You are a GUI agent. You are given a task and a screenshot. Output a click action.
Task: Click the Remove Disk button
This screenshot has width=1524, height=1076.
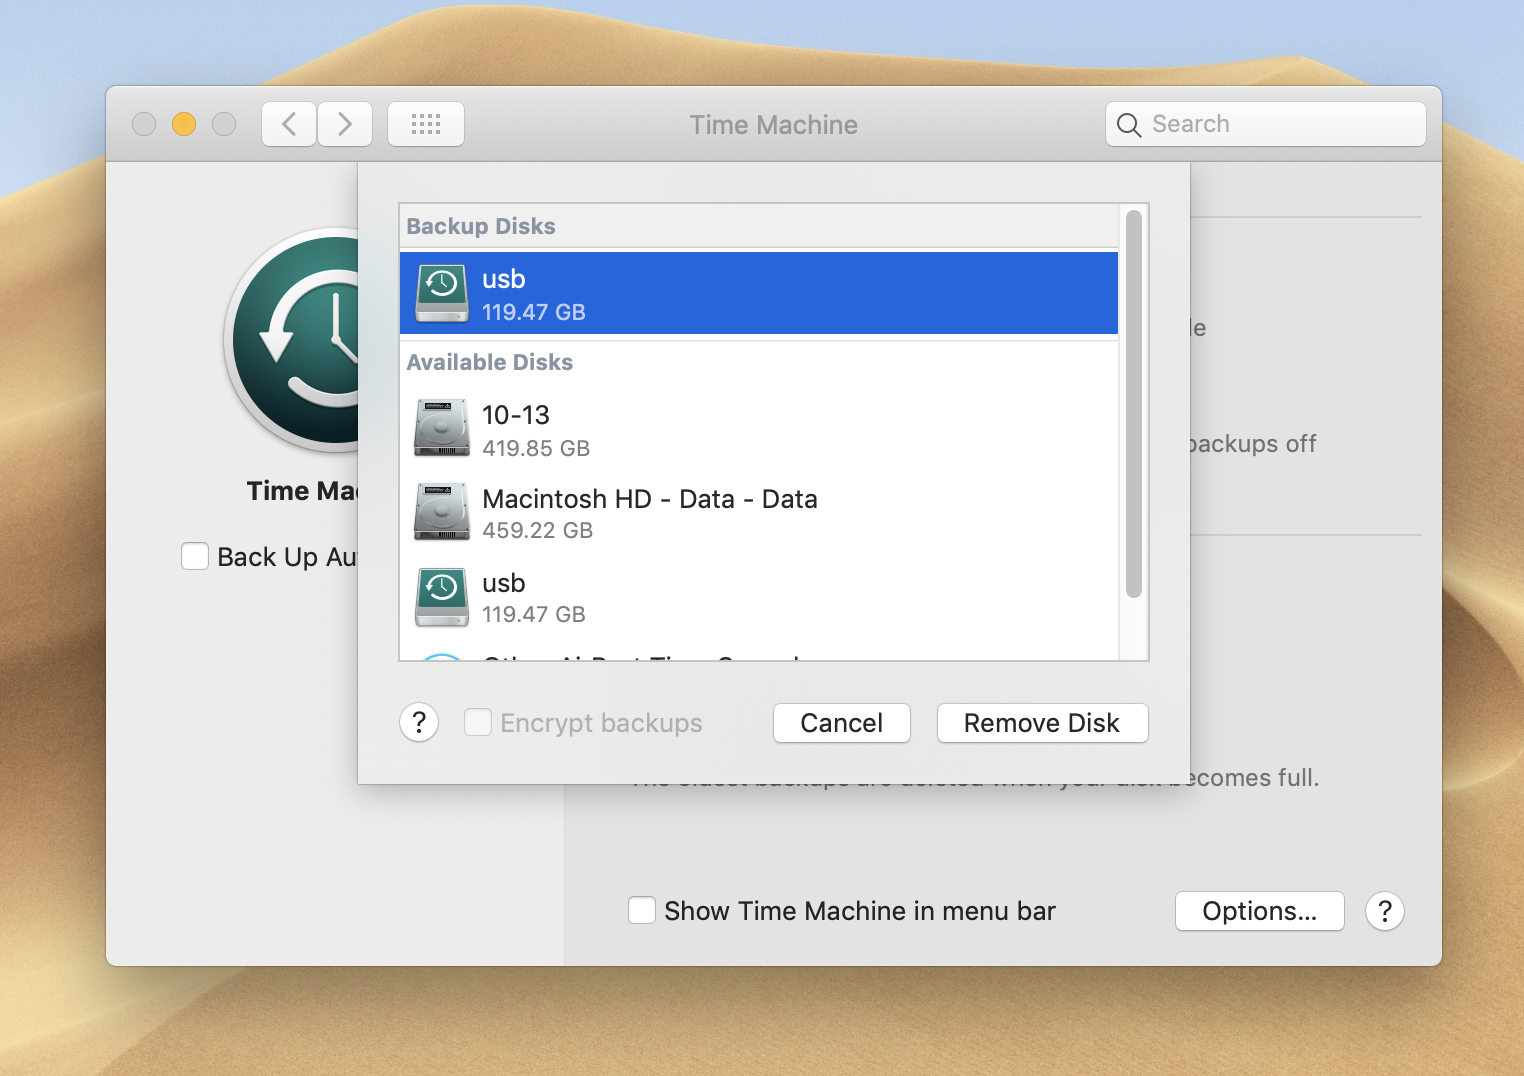pyautogui.click(x=1042, y=723)
